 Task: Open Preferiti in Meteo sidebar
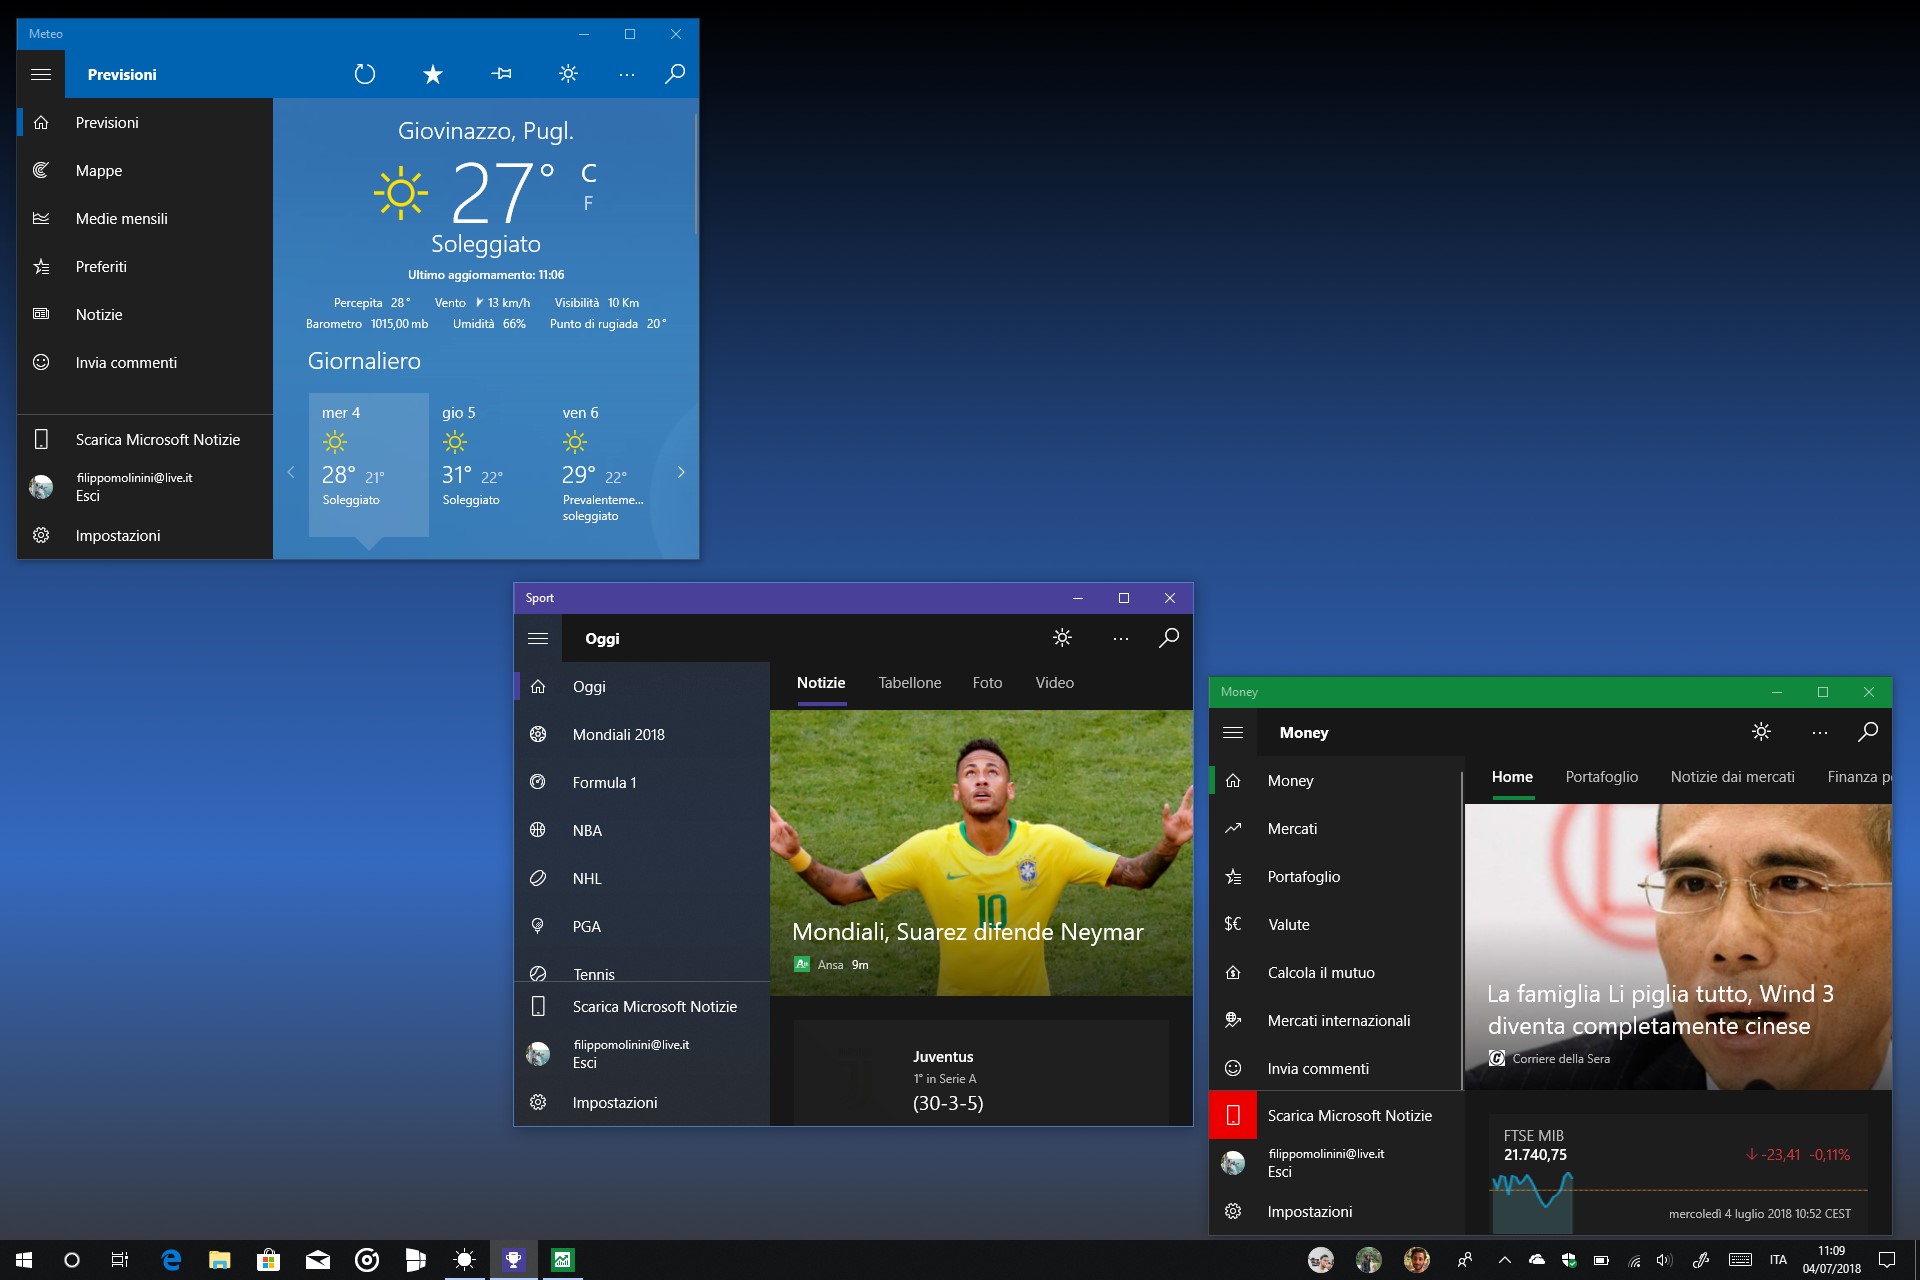pos(145,267)
